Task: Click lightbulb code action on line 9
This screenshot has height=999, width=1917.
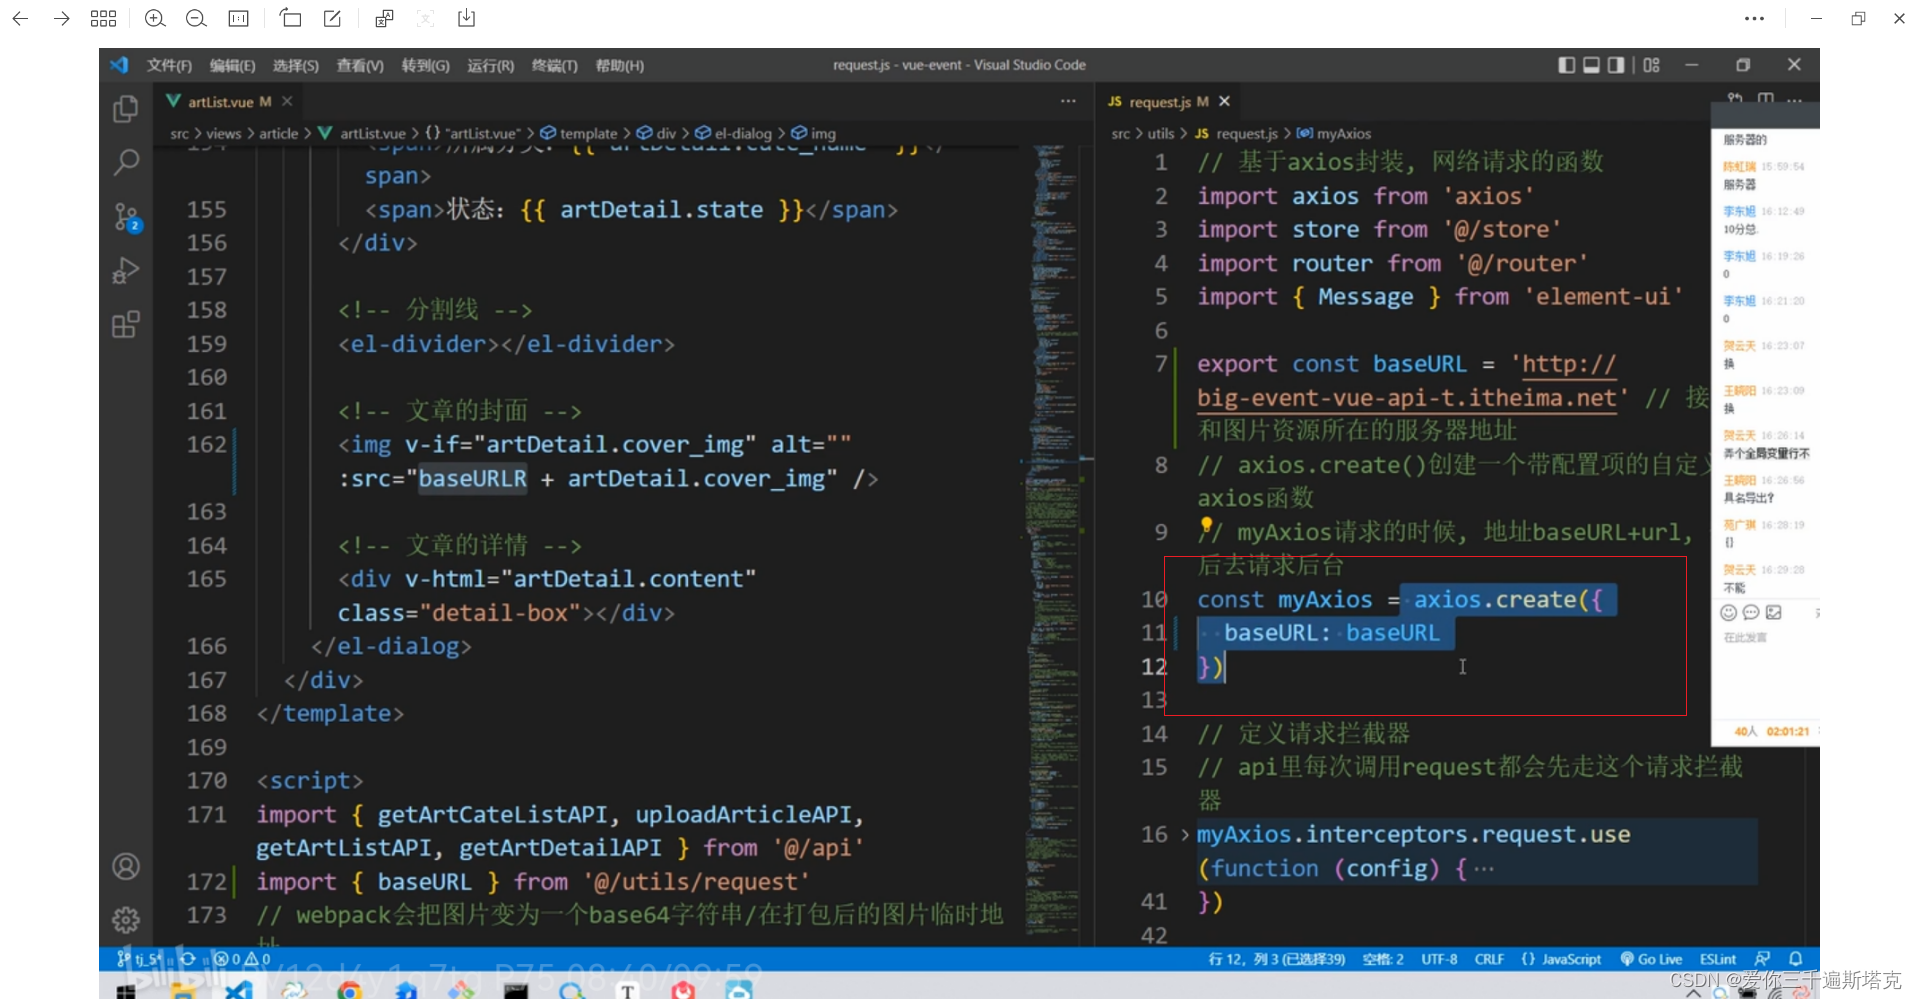Action: 1206,525
